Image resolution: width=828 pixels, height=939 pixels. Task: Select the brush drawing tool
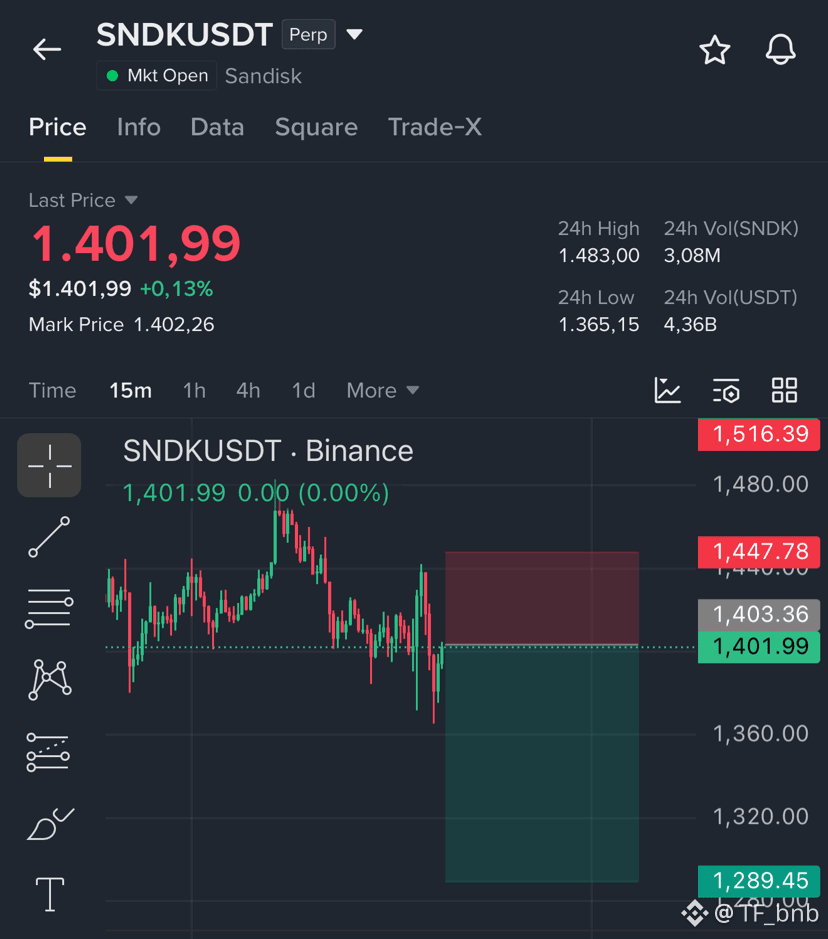click(x=50, y=823)
